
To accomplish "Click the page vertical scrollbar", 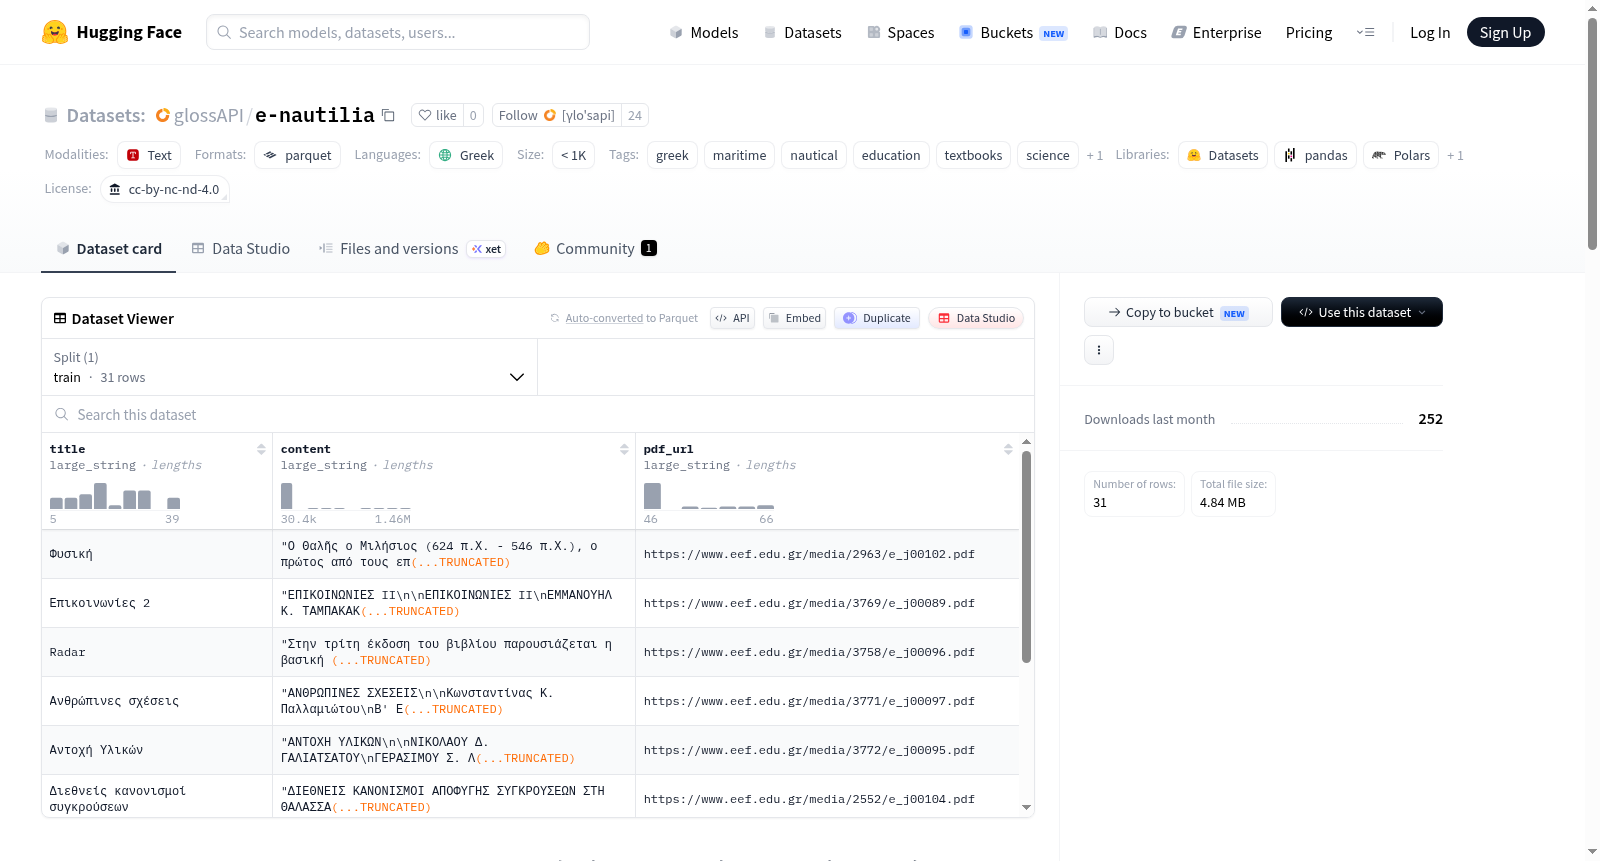I will (1592, 133).
